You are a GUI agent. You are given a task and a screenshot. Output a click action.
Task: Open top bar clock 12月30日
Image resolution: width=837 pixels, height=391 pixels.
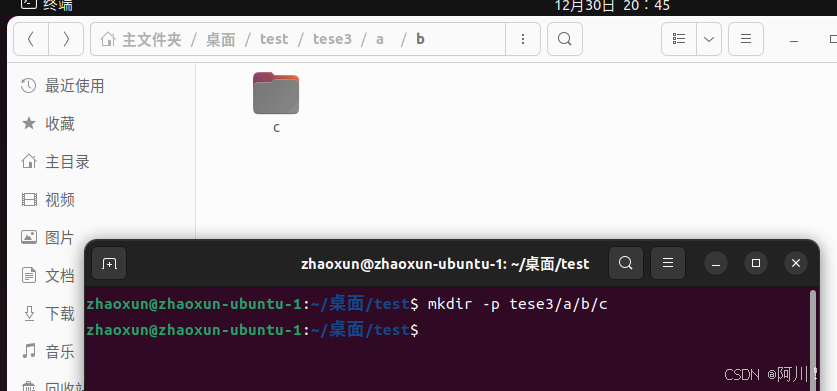(612, 6)
